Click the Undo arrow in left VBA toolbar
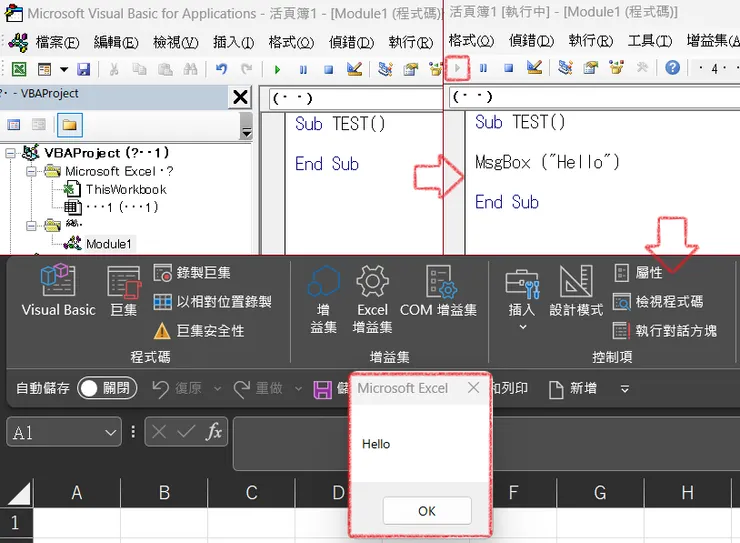 point(221,69)
